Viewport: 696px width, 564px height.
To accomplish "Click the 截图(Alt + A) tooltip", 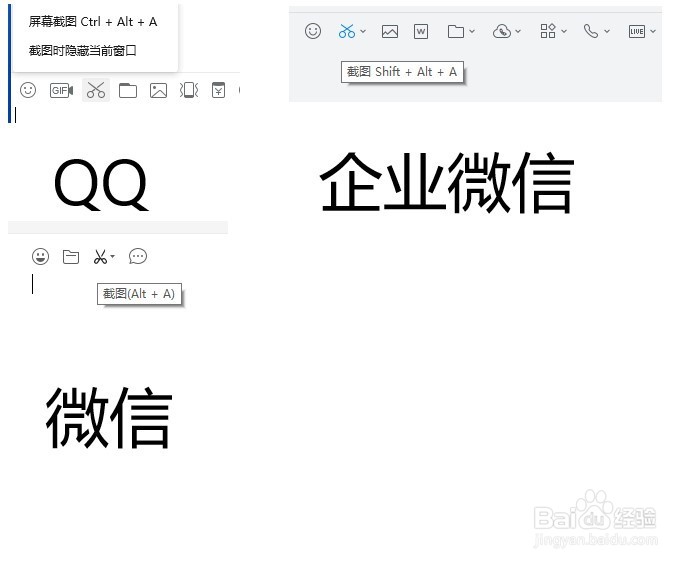I will (139, 294).
